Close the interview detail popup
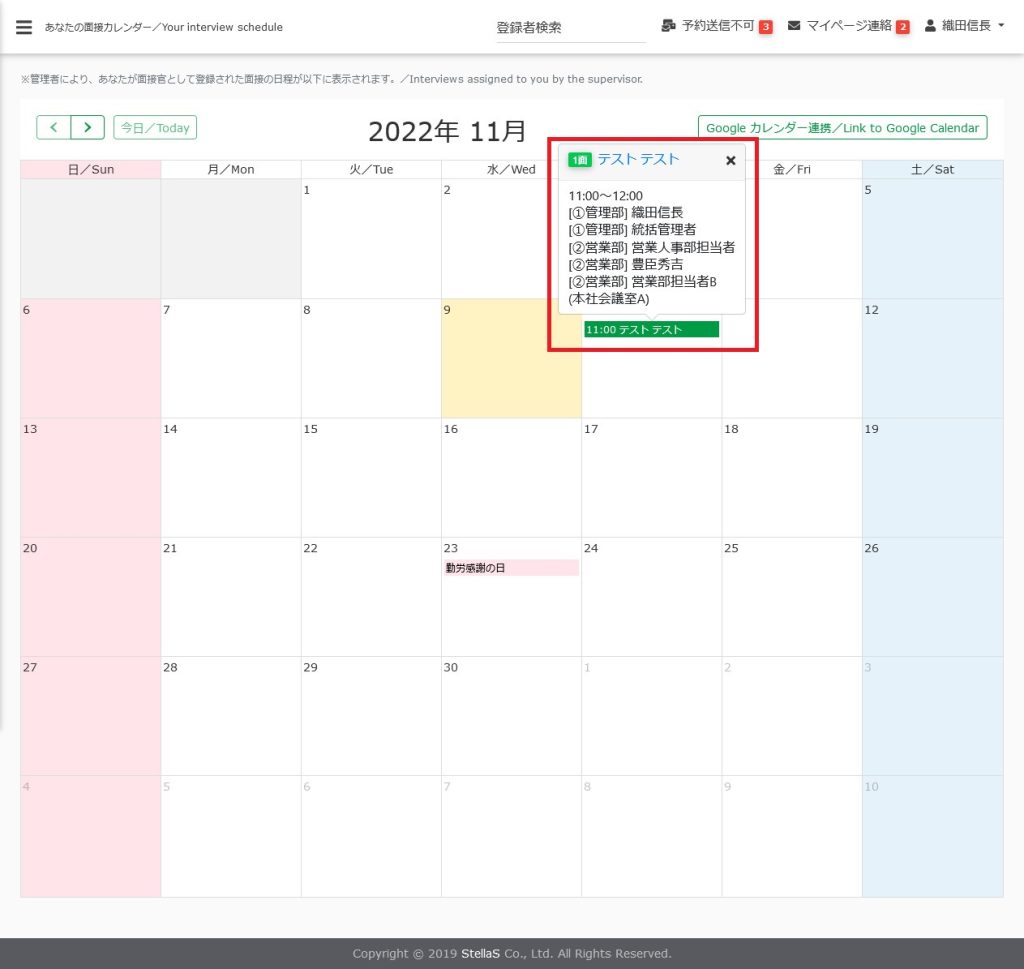 (x=730, y=160)
